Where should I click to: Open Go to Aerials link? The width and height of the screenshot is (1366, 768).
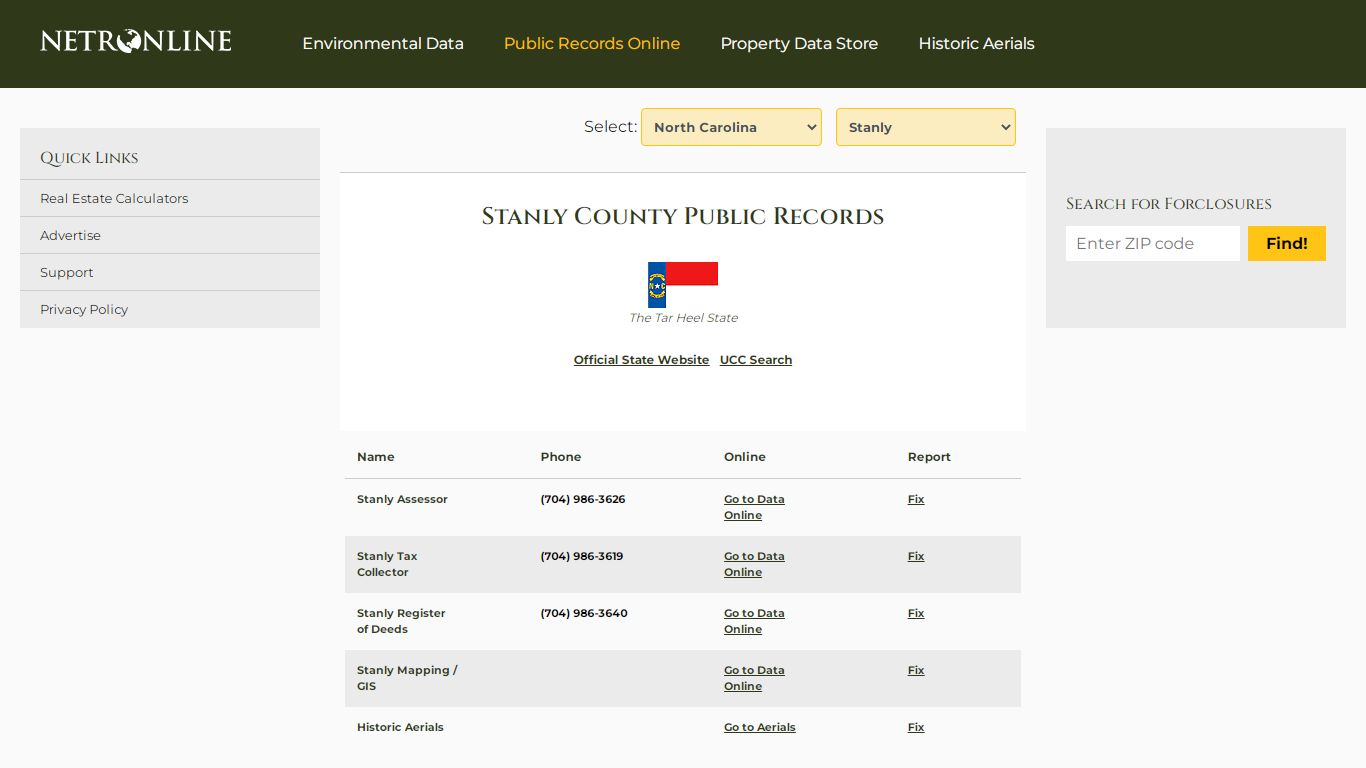[x=760, y=727]
